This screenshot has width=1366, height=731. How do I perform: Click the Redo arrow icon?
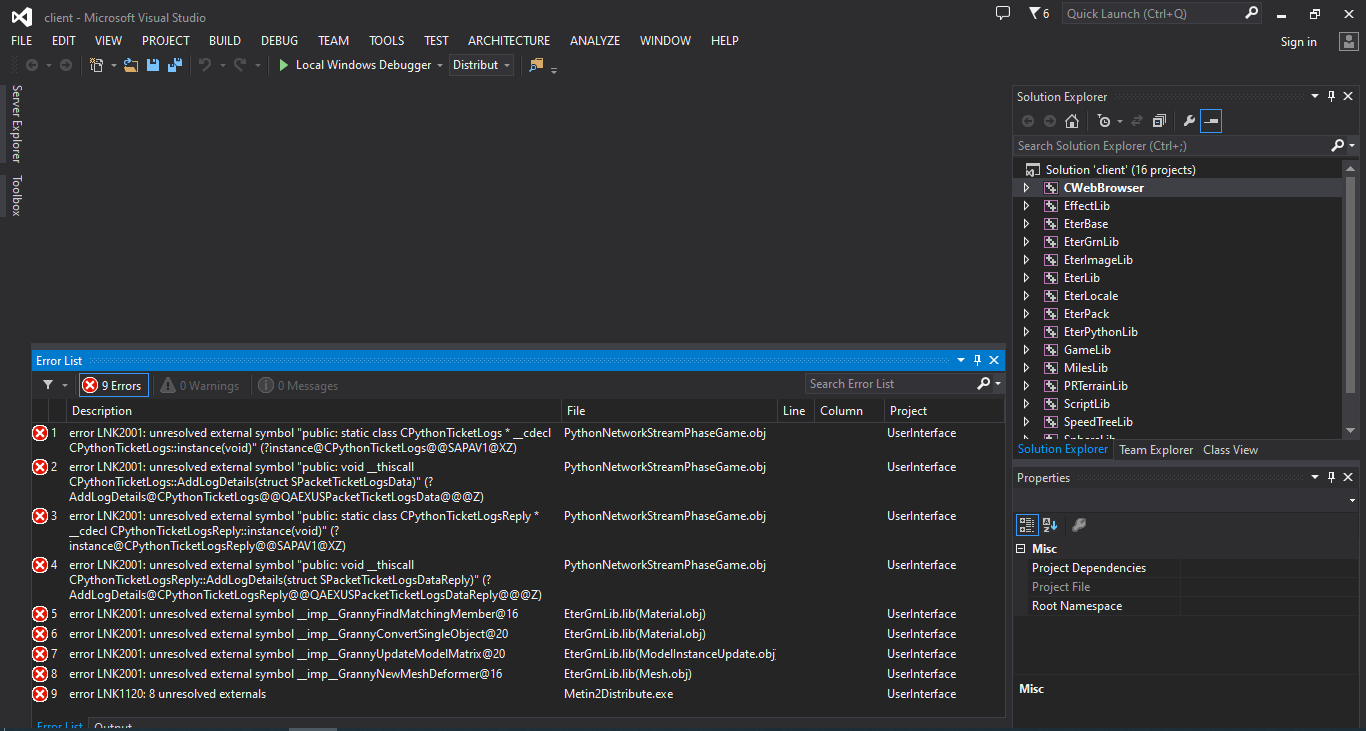pos(240,65)
